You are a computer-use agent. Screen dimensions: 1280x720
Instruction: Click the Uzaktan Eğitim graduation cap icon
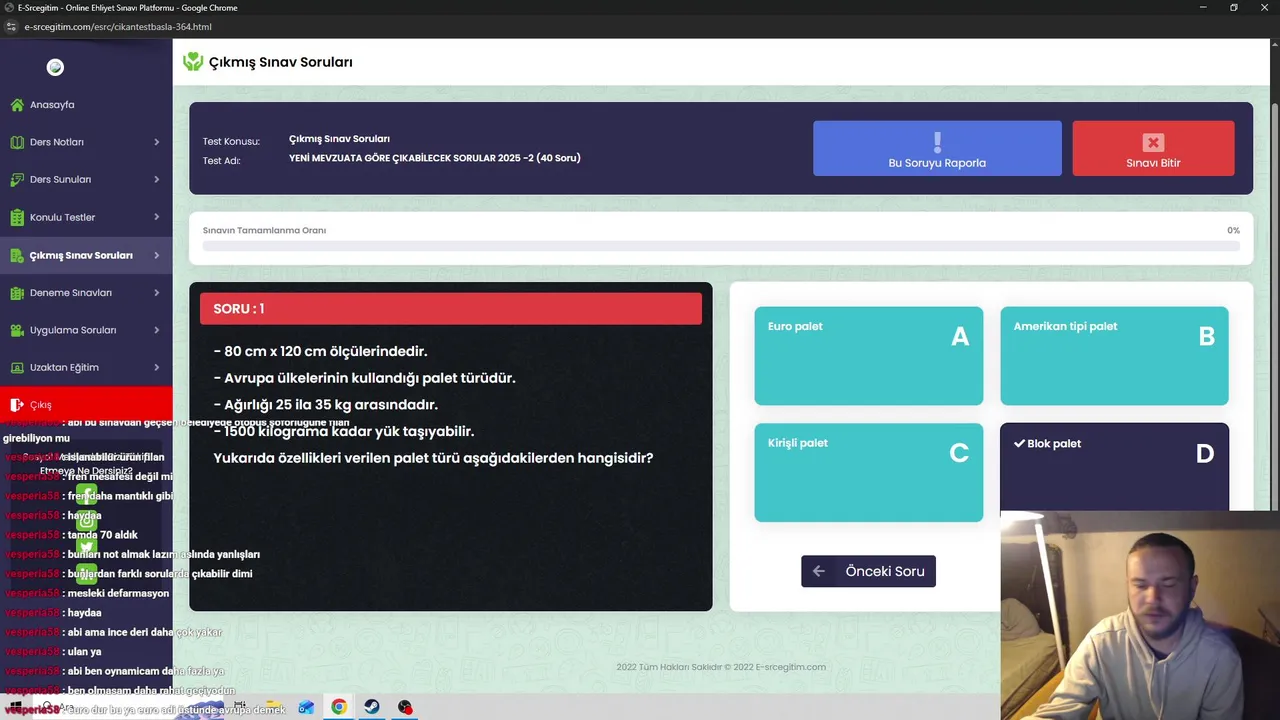tap(17, 367)
